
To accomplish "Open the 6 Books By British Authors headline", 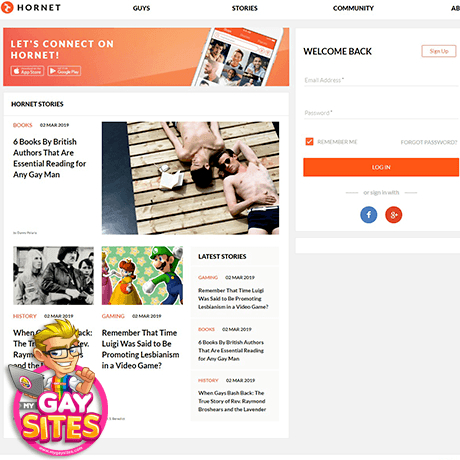I will pos(49,158).
